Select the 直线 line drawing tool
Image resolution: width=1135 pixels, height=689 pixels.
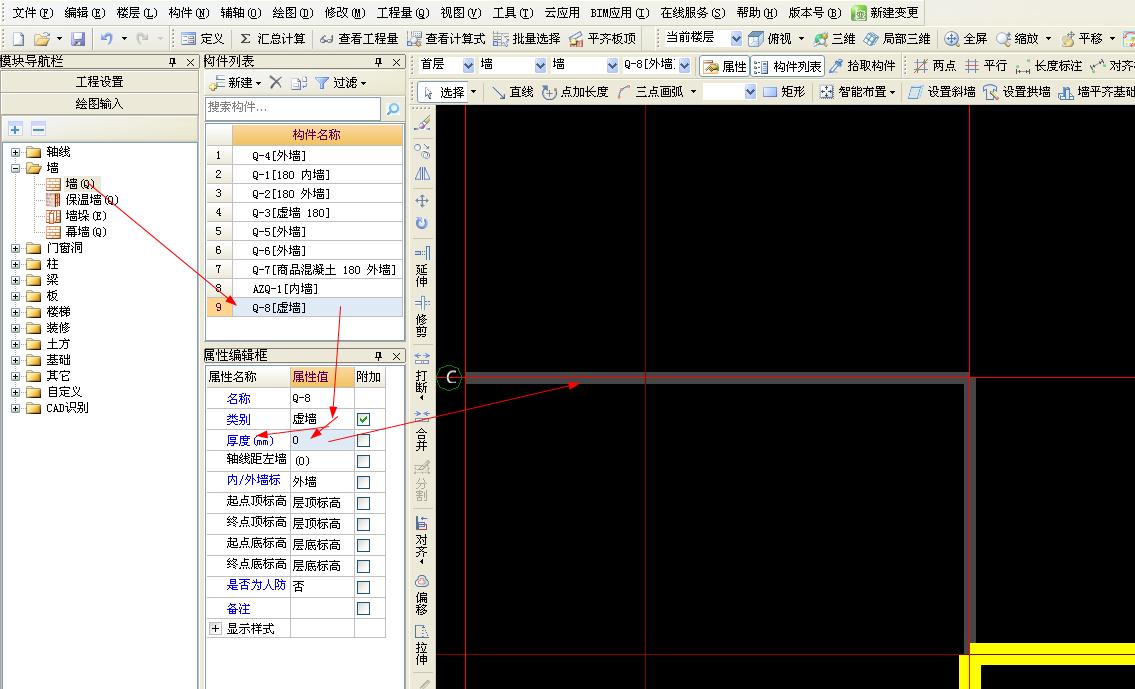click(512, 92)
